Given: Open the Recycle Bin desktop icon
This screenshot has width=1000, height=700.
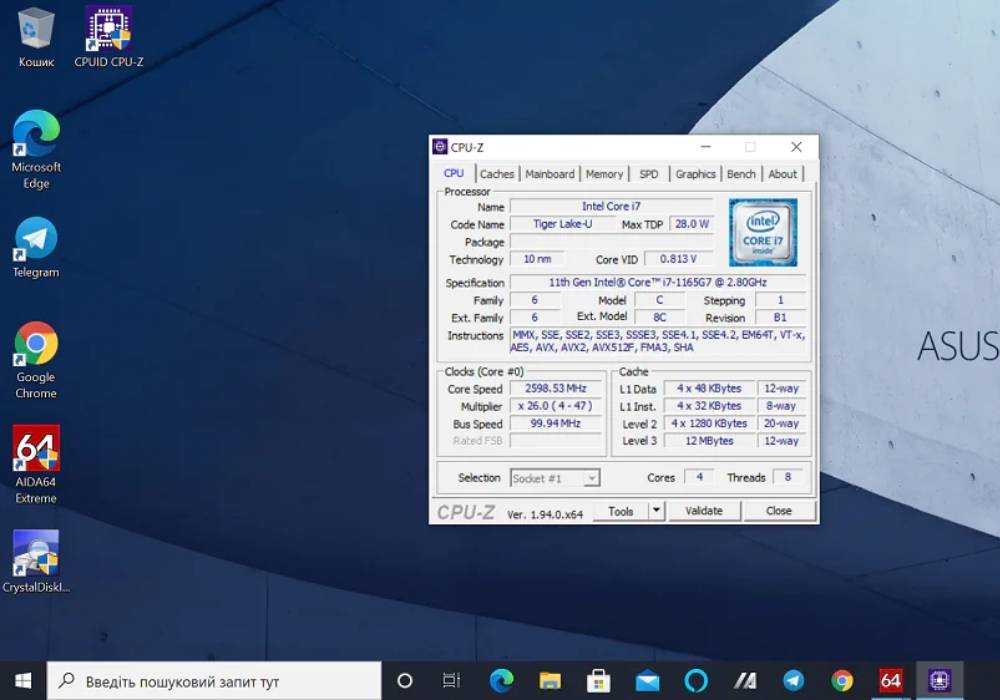Looking at the screenshot, I should [36, 37].
